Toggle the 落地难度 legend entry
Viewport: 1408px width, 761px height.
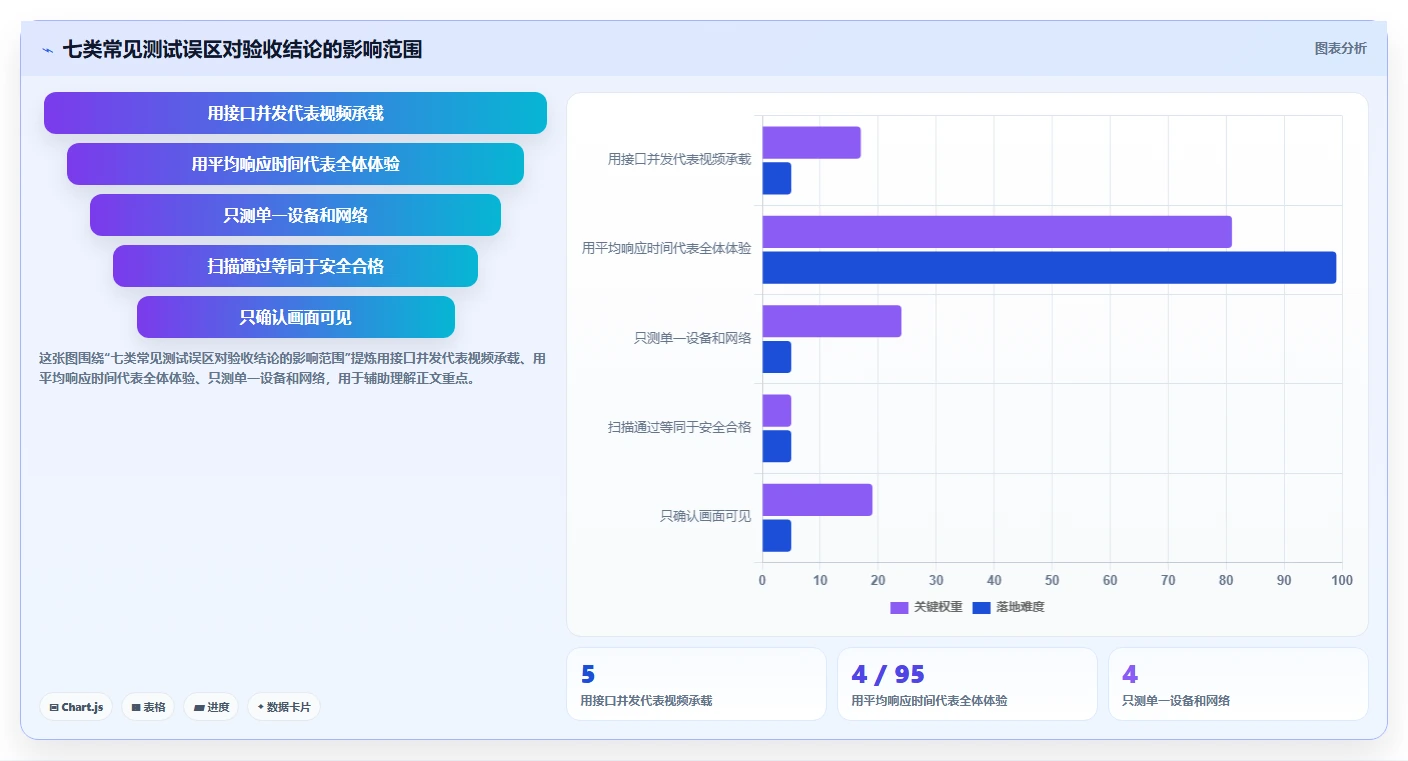point(1008,607)
